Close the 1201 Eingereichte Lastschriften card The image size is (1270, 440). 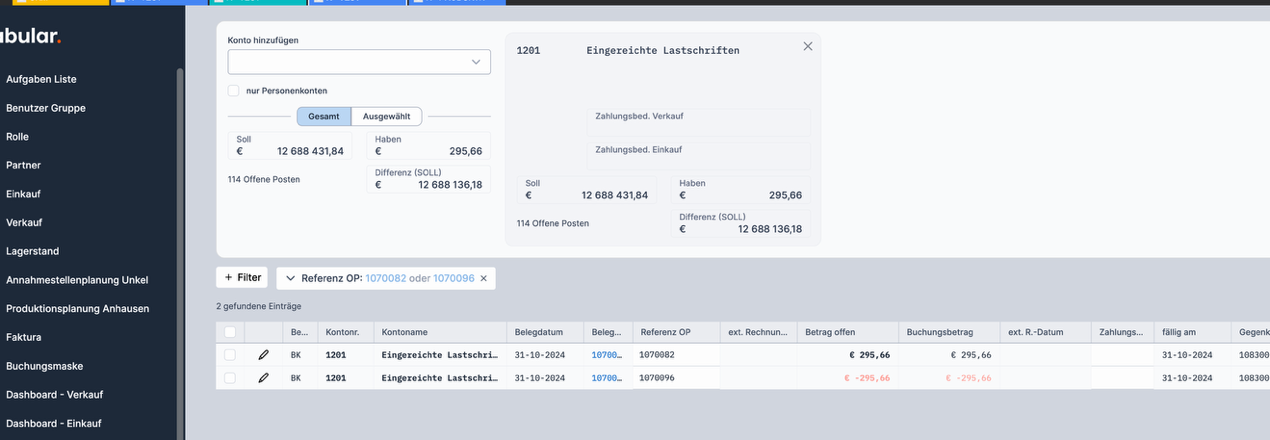[x=808, y=46]
